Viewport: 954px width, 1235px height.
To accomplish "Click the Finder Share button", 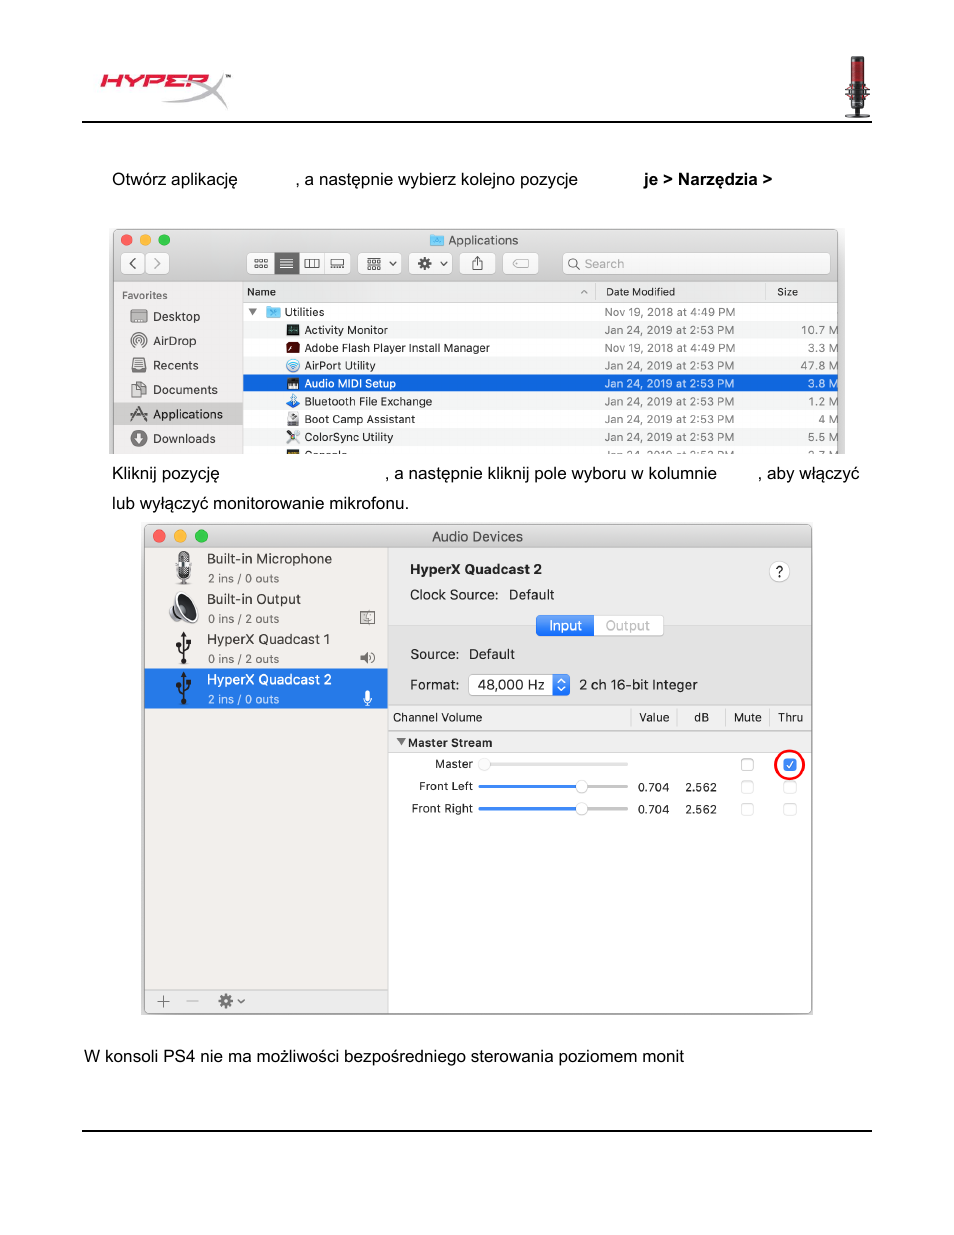I will [477, 263].
